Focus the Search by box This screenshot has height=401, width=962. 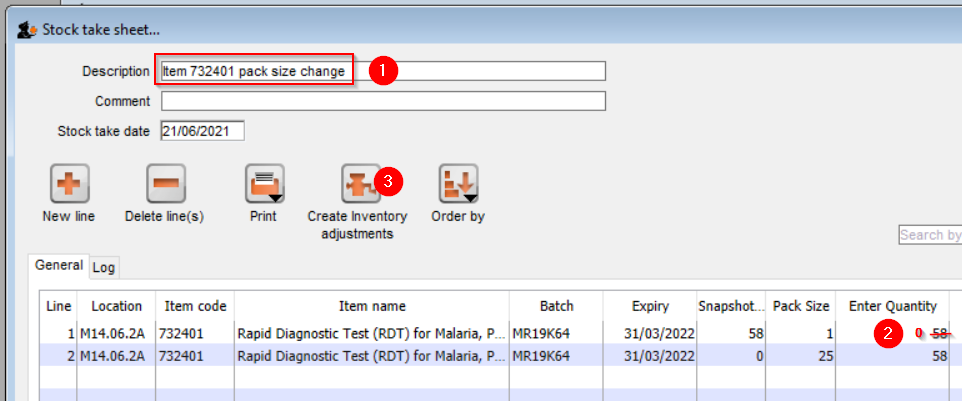pyautogui.click(x=929, y=235)
